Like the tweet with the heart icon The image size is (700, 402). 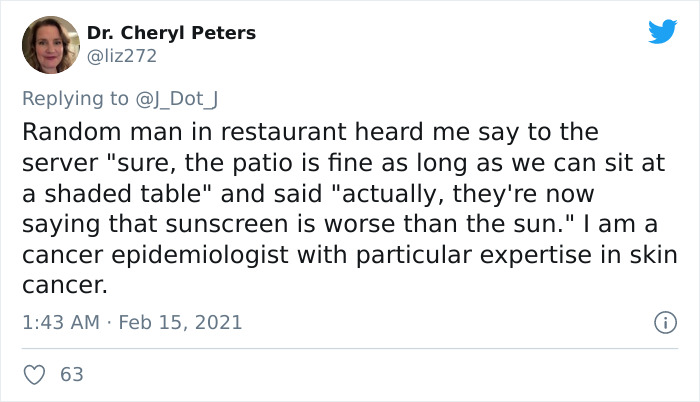[33, 375]
